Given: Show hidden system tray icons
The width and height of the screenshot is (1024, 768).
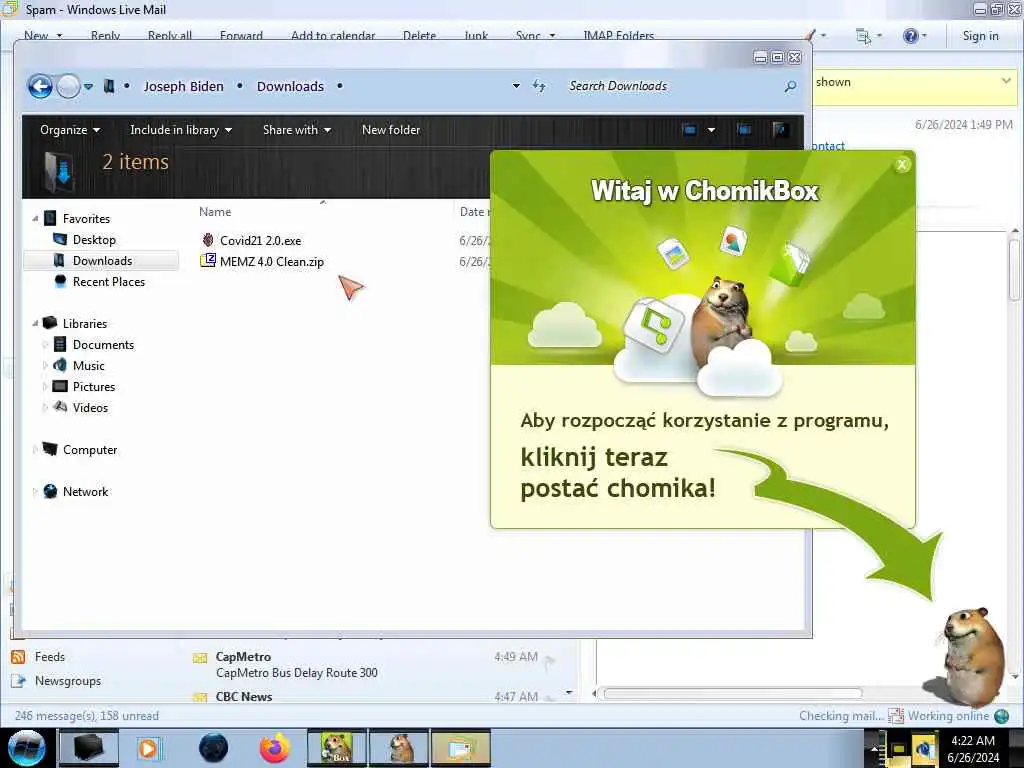Looking at the screenshot, I should (x=874, y=749).
